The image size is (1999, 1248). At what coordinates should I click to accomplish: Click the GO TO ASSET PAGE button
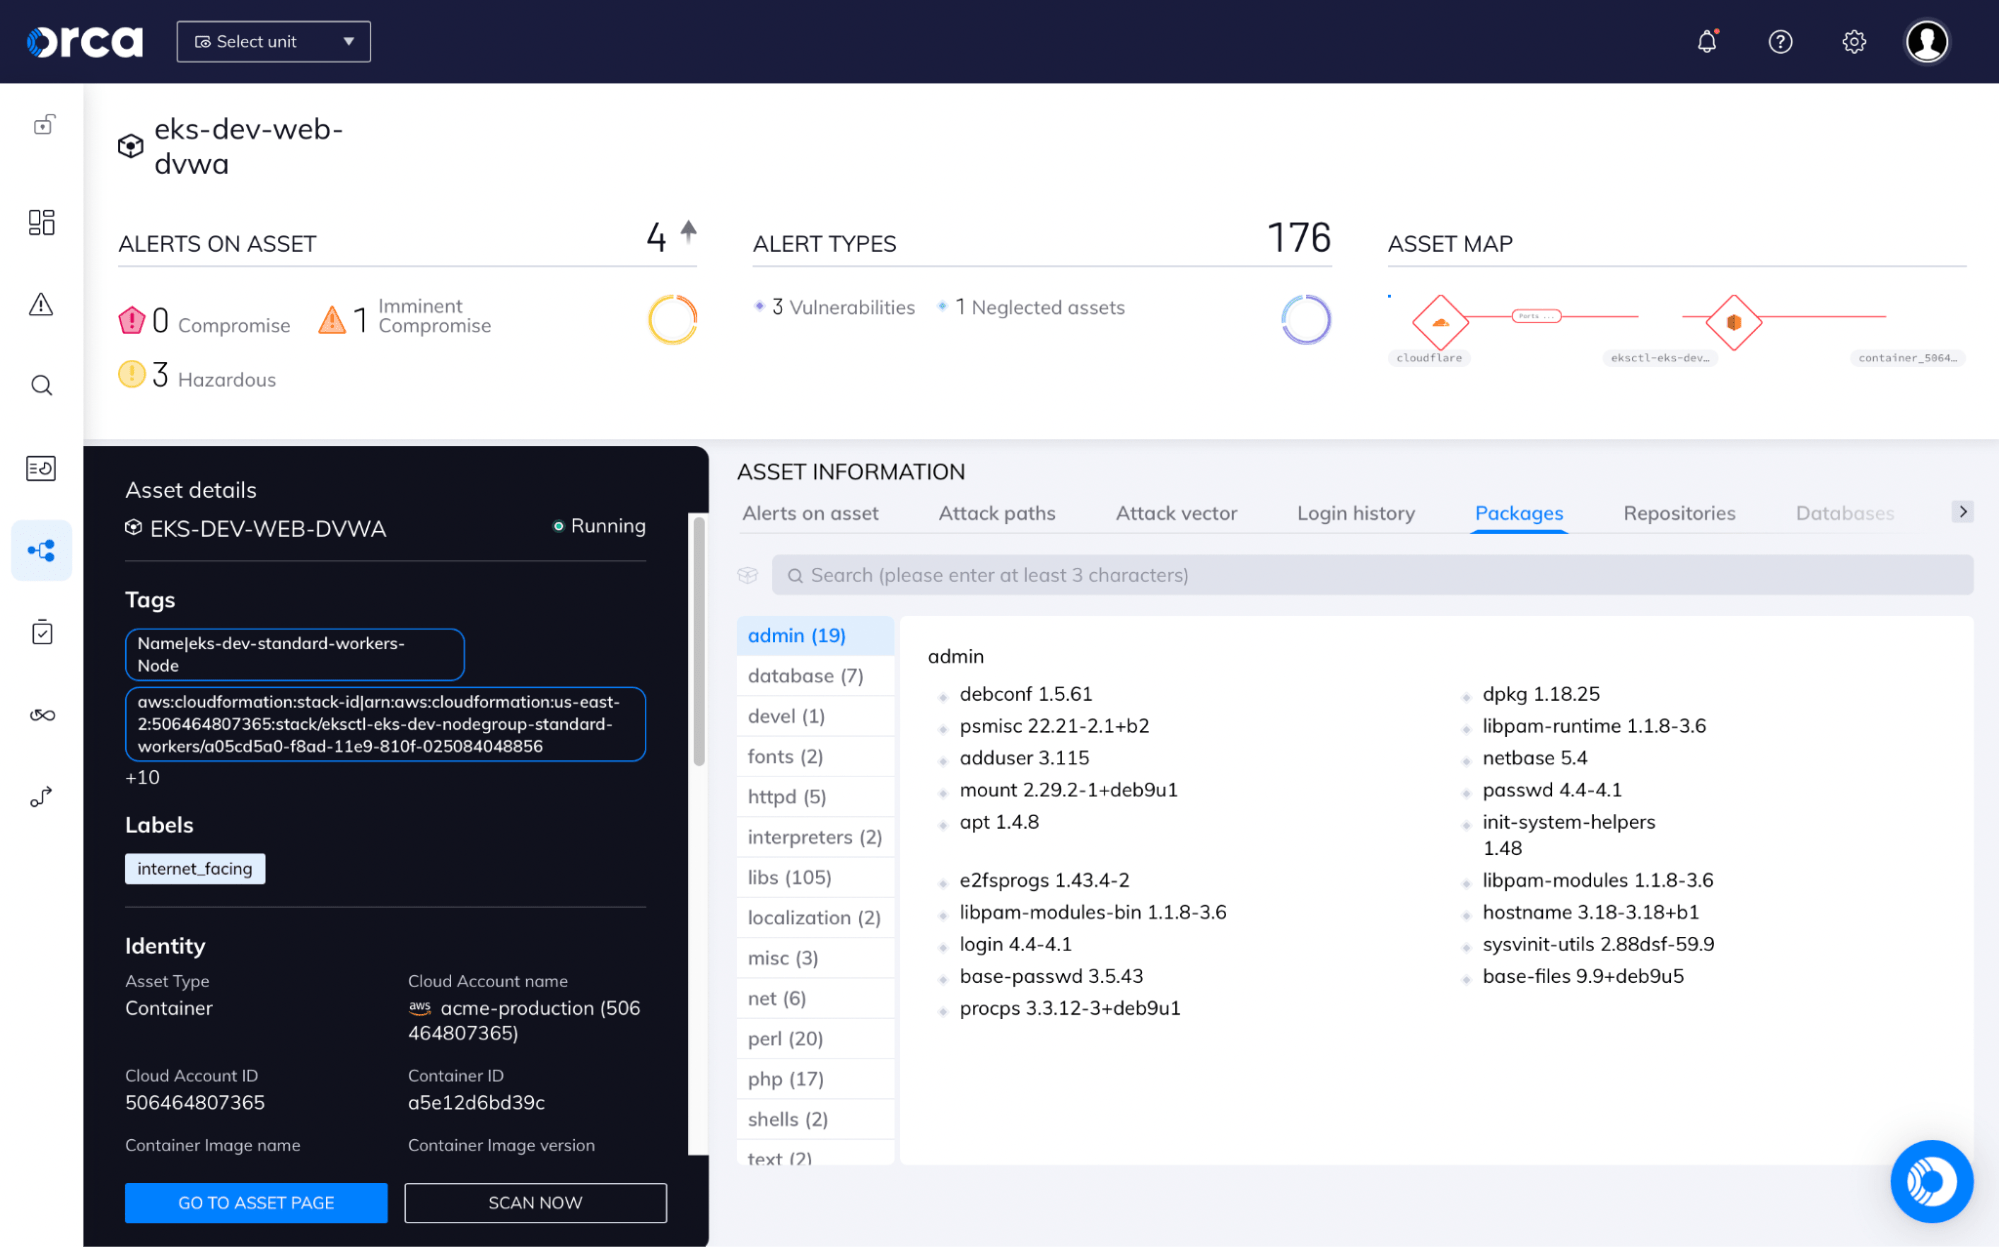tap(255, 1202)
